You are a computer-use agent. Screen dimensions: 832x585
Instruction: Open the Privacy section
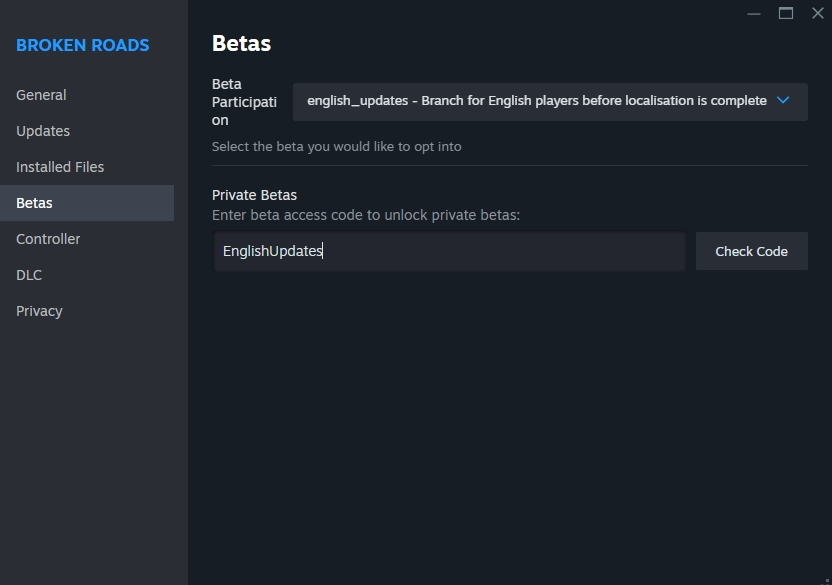[87, 312]
